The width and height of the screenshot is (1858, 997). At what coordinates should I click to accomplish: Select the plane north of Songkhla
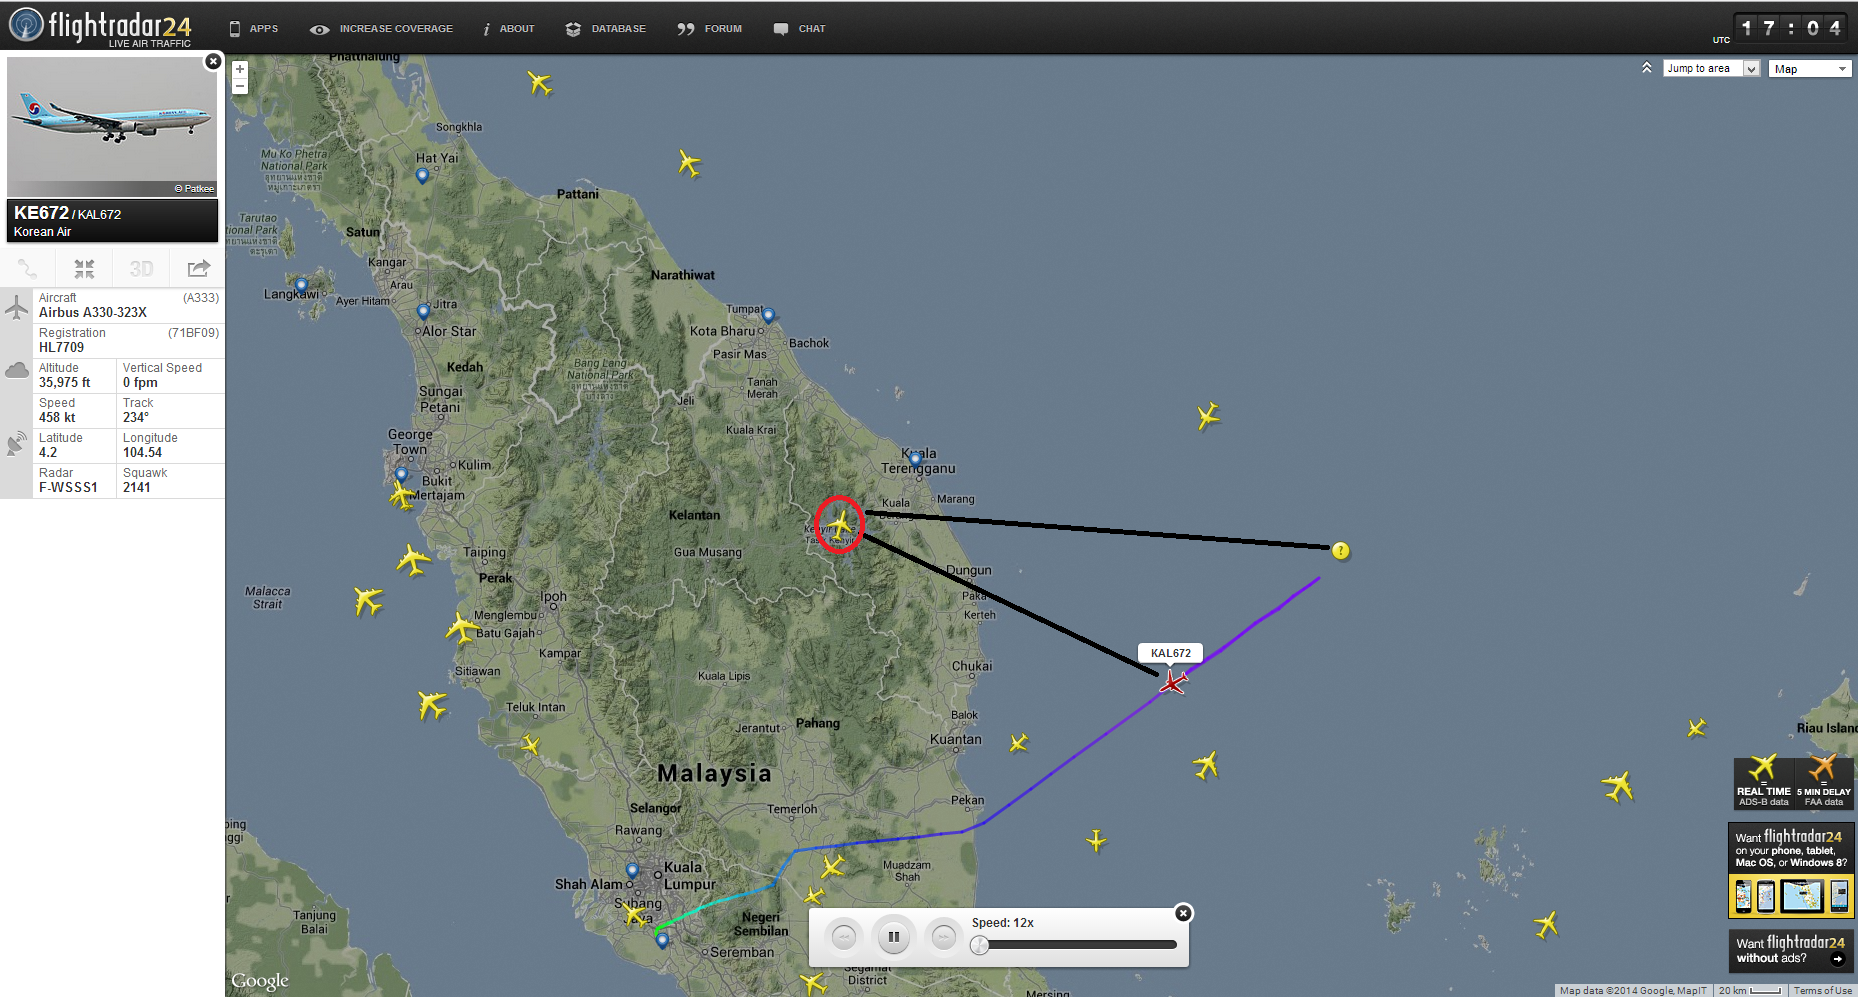coord(540,82)
